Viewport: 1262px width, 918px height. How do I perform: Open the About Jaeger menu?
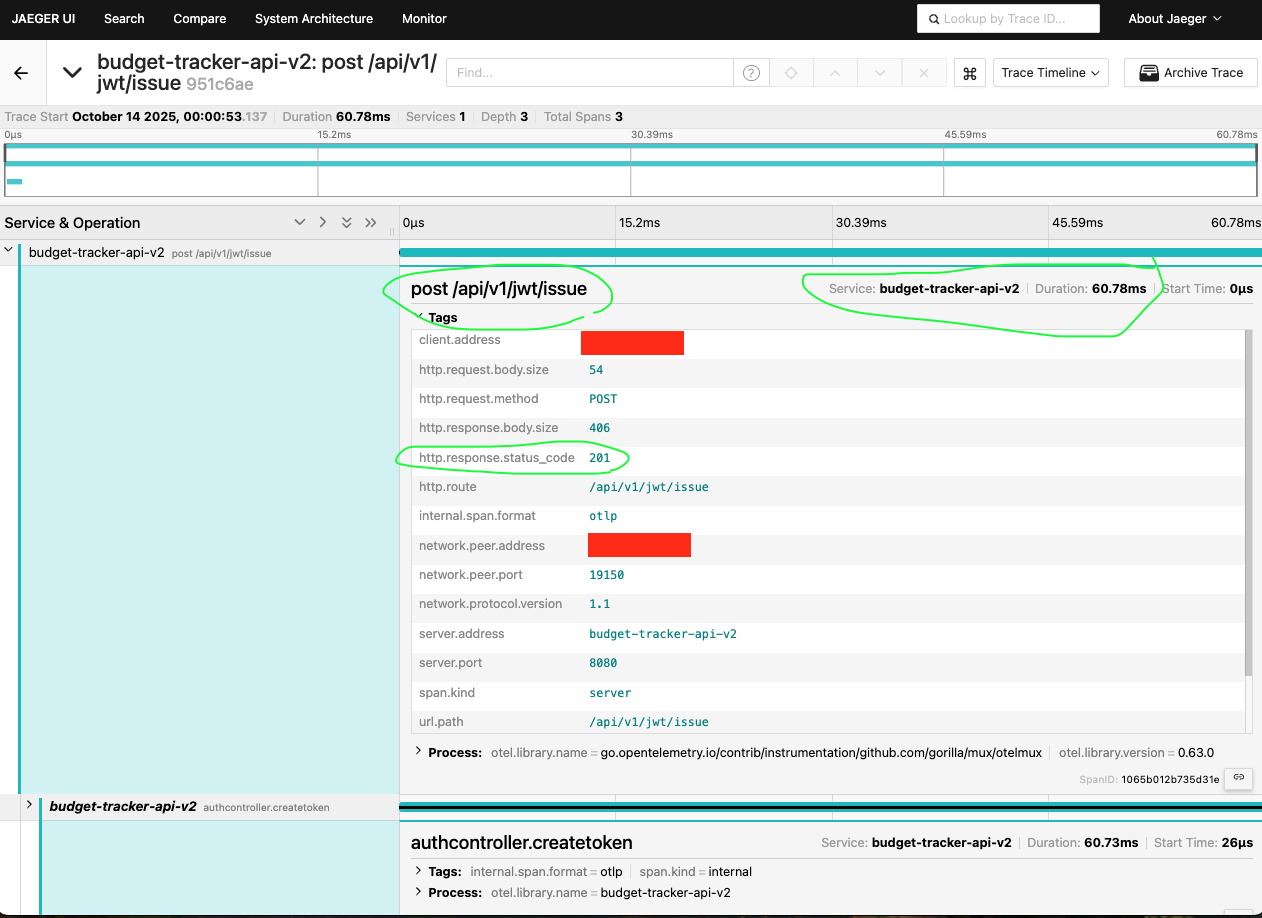1174,18
